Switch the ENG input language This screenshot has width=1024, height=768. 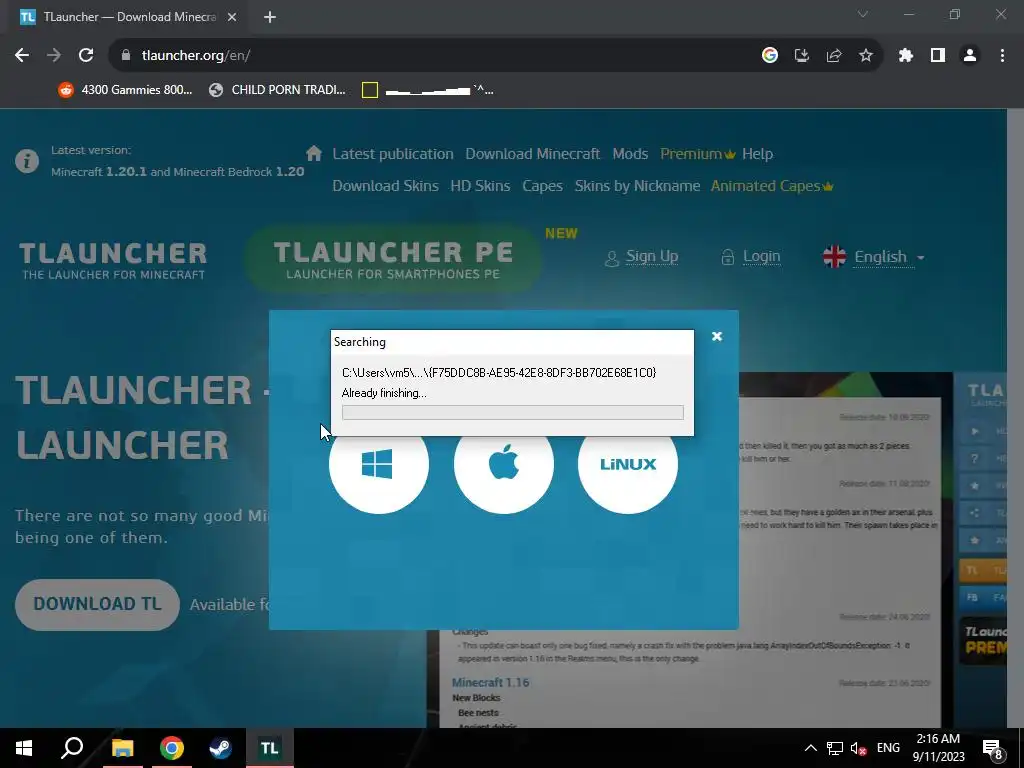(888, 748)
